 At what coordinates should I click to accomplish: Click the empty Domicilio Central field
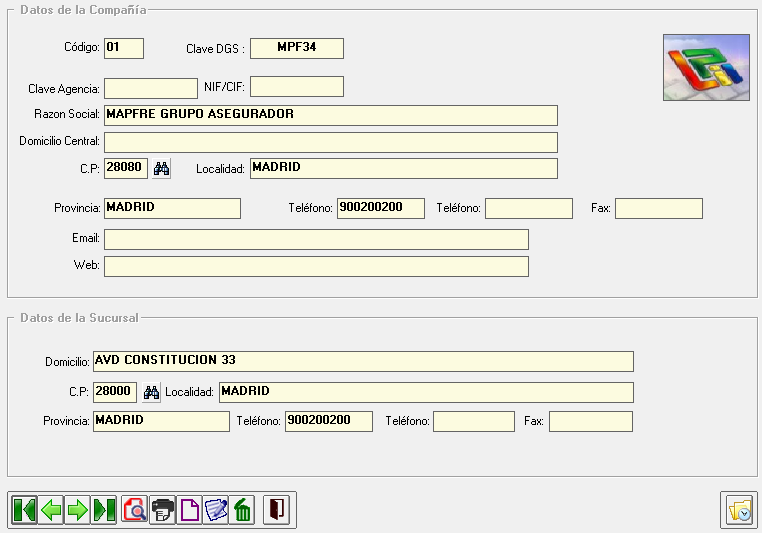click(330, 142)
